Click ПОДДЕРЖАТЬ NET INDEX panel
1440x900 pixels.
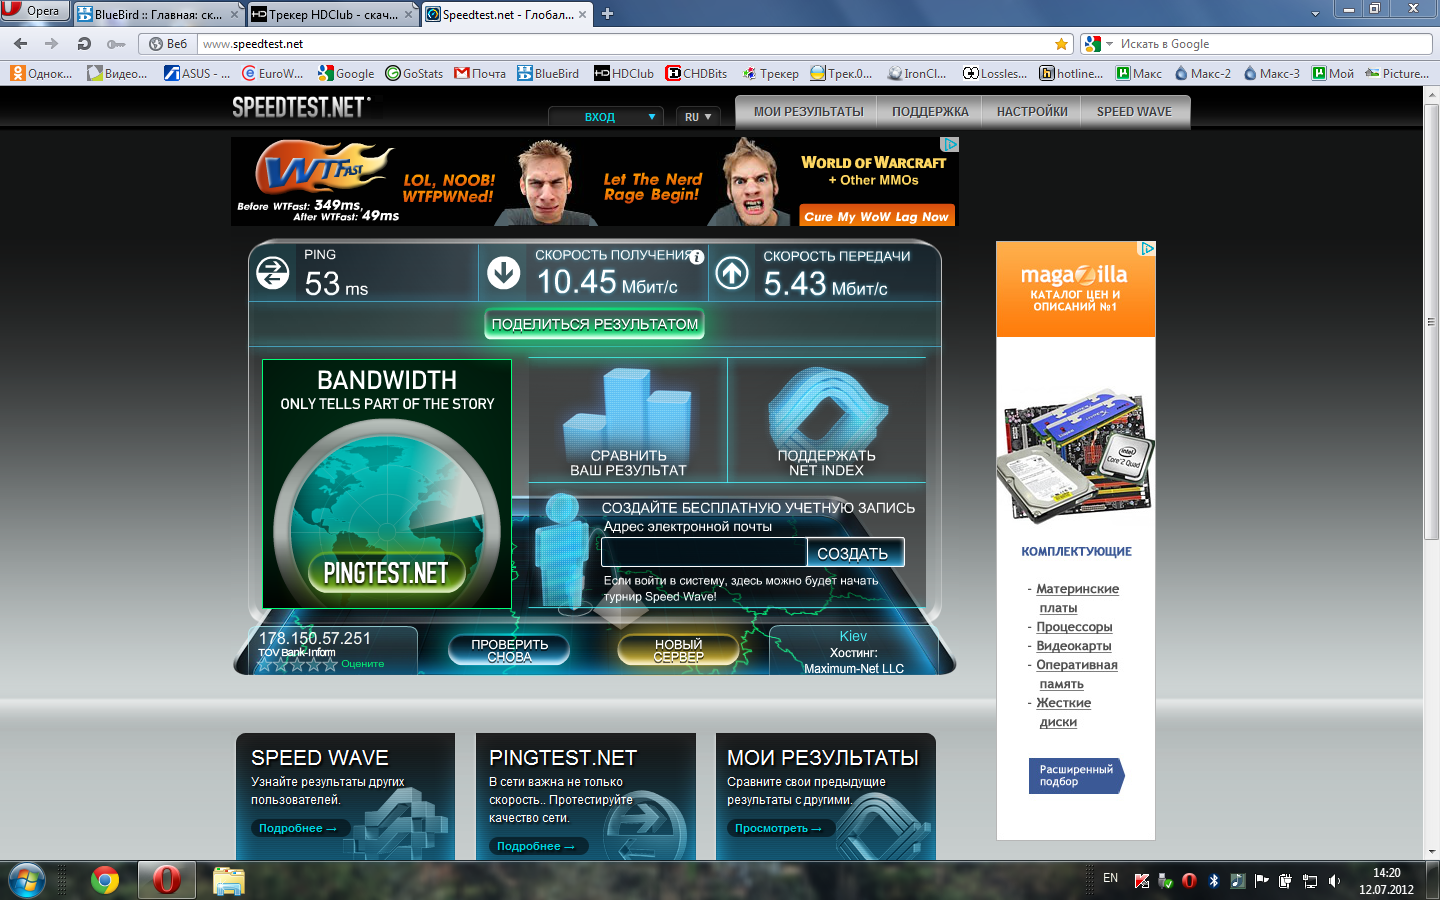coord(826,421)
